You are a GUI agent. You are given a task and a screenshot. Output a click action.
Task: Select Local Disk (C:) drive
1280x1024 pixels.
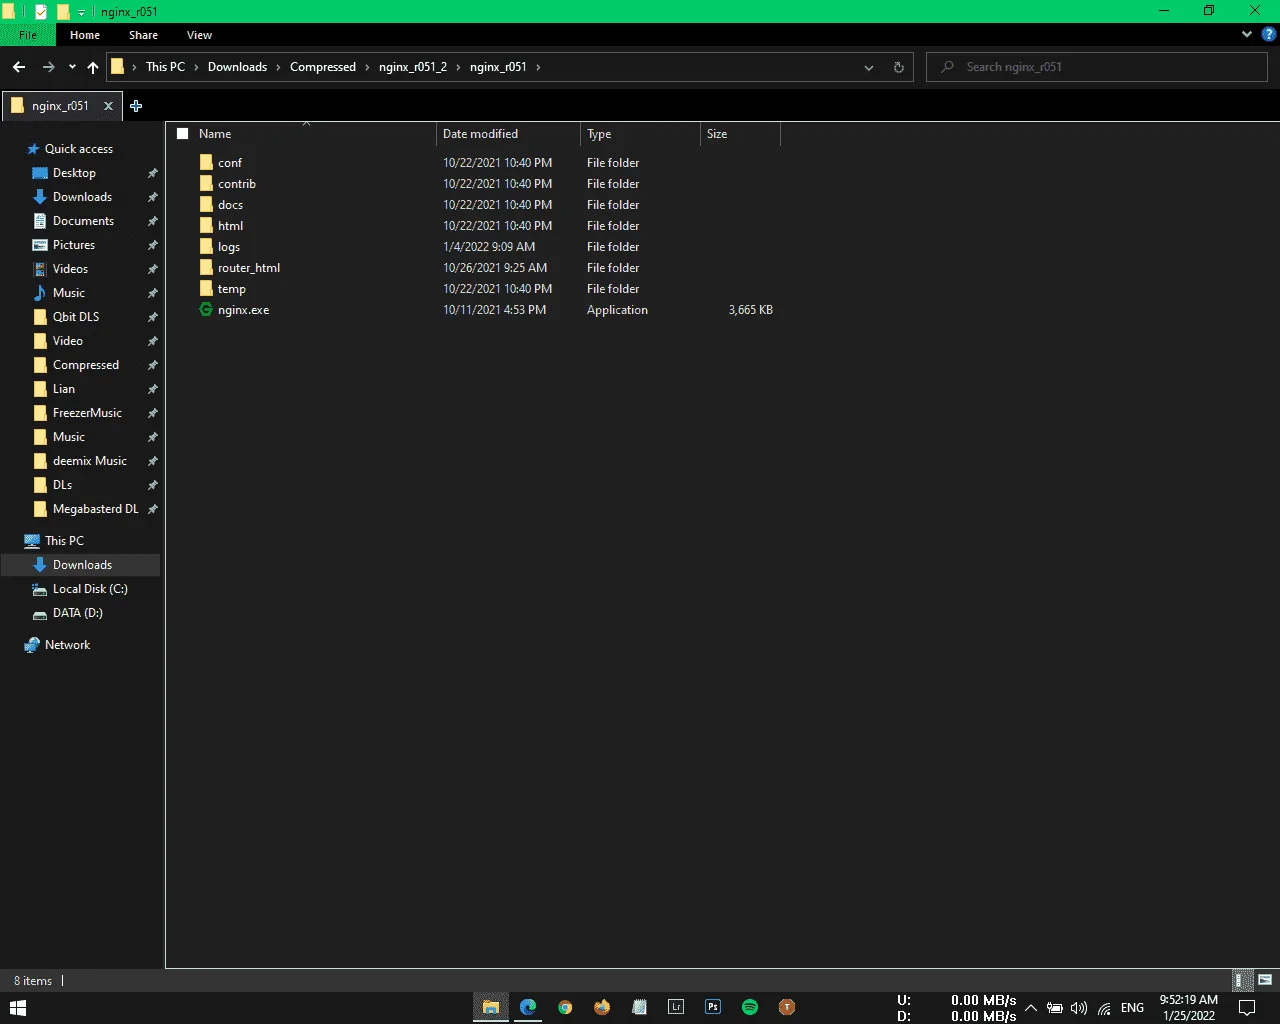[90, 589]
